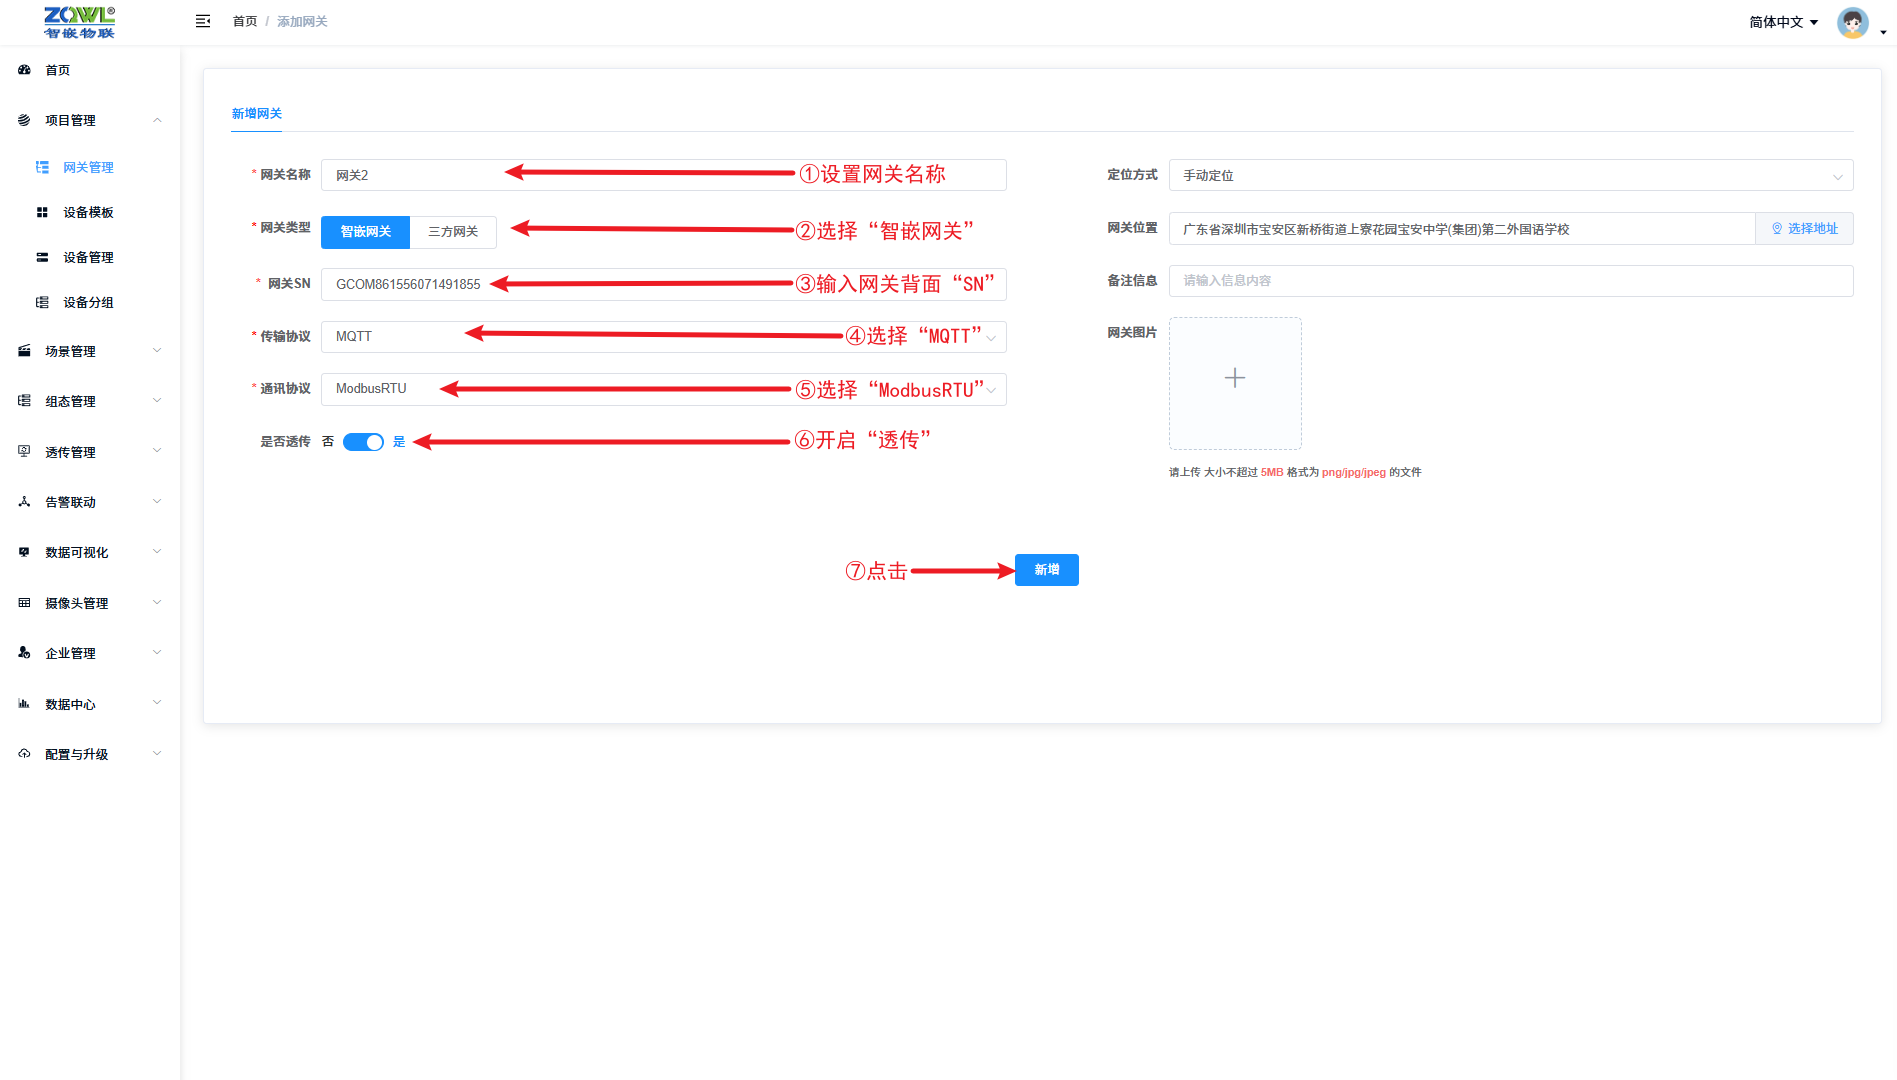Screen dimensions: 1897x1080
Task: Click the 选择地址 button
Action: (x=1804, y=229)
